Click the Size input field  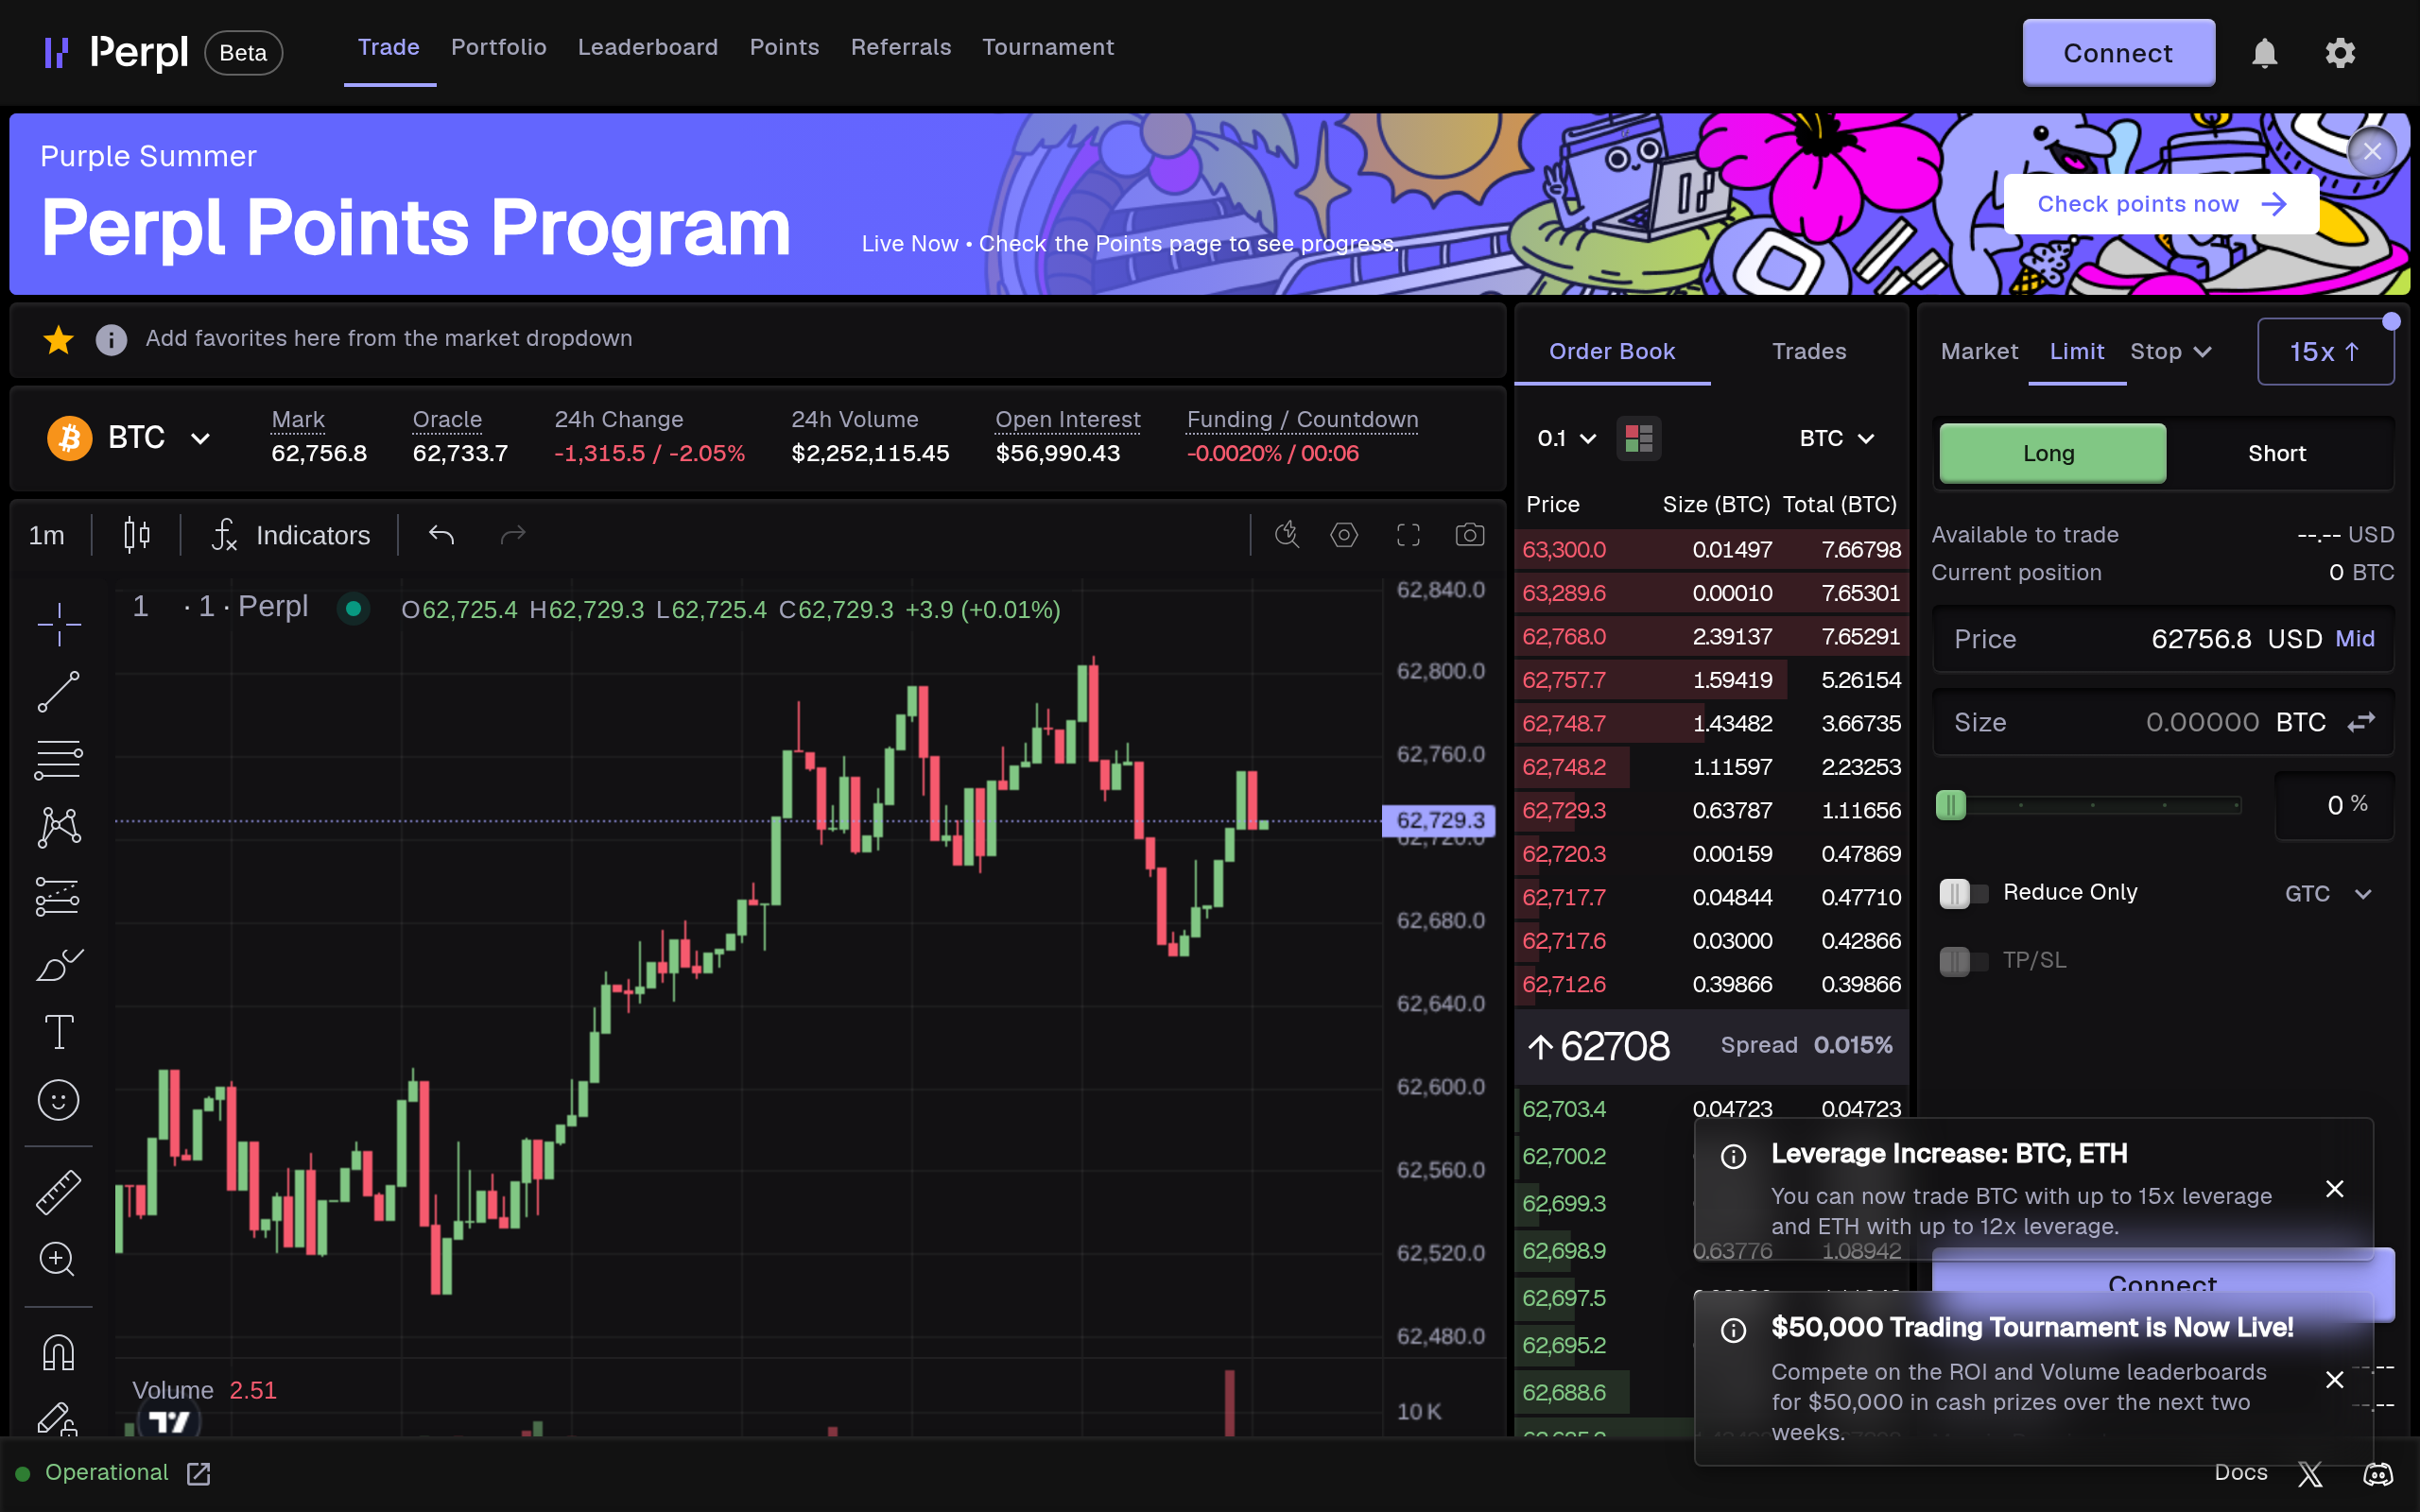pos(2162,722)
